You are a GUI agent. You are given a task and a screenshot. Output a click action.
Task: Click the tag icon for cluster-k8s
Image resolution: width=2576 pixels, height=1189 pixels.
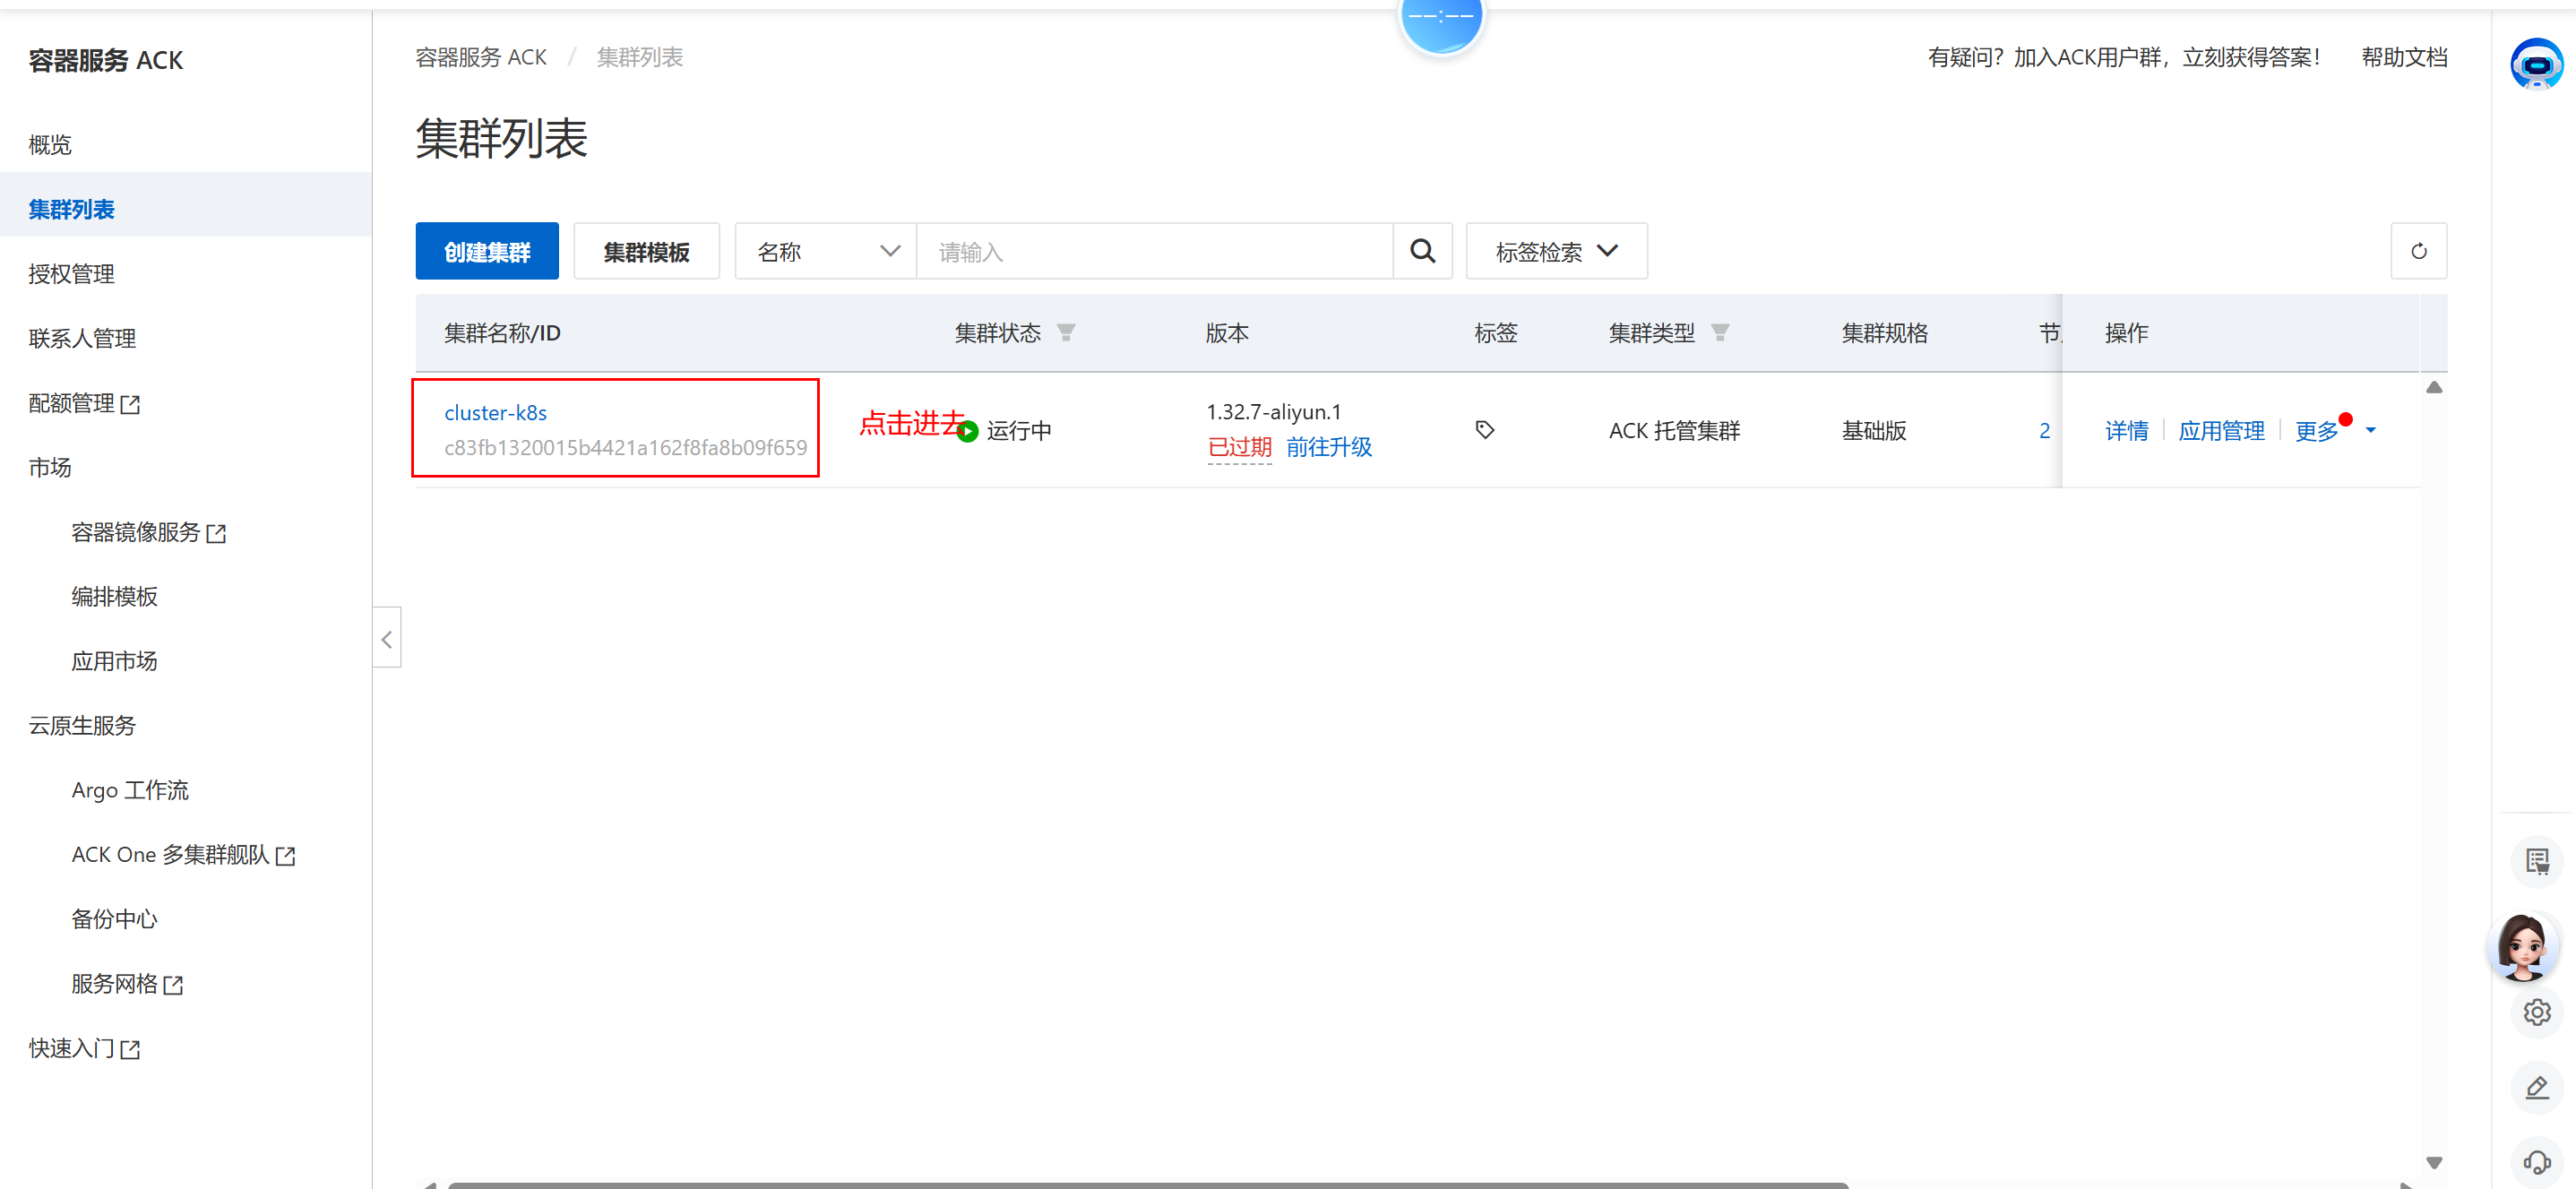tap(1485, 430)
